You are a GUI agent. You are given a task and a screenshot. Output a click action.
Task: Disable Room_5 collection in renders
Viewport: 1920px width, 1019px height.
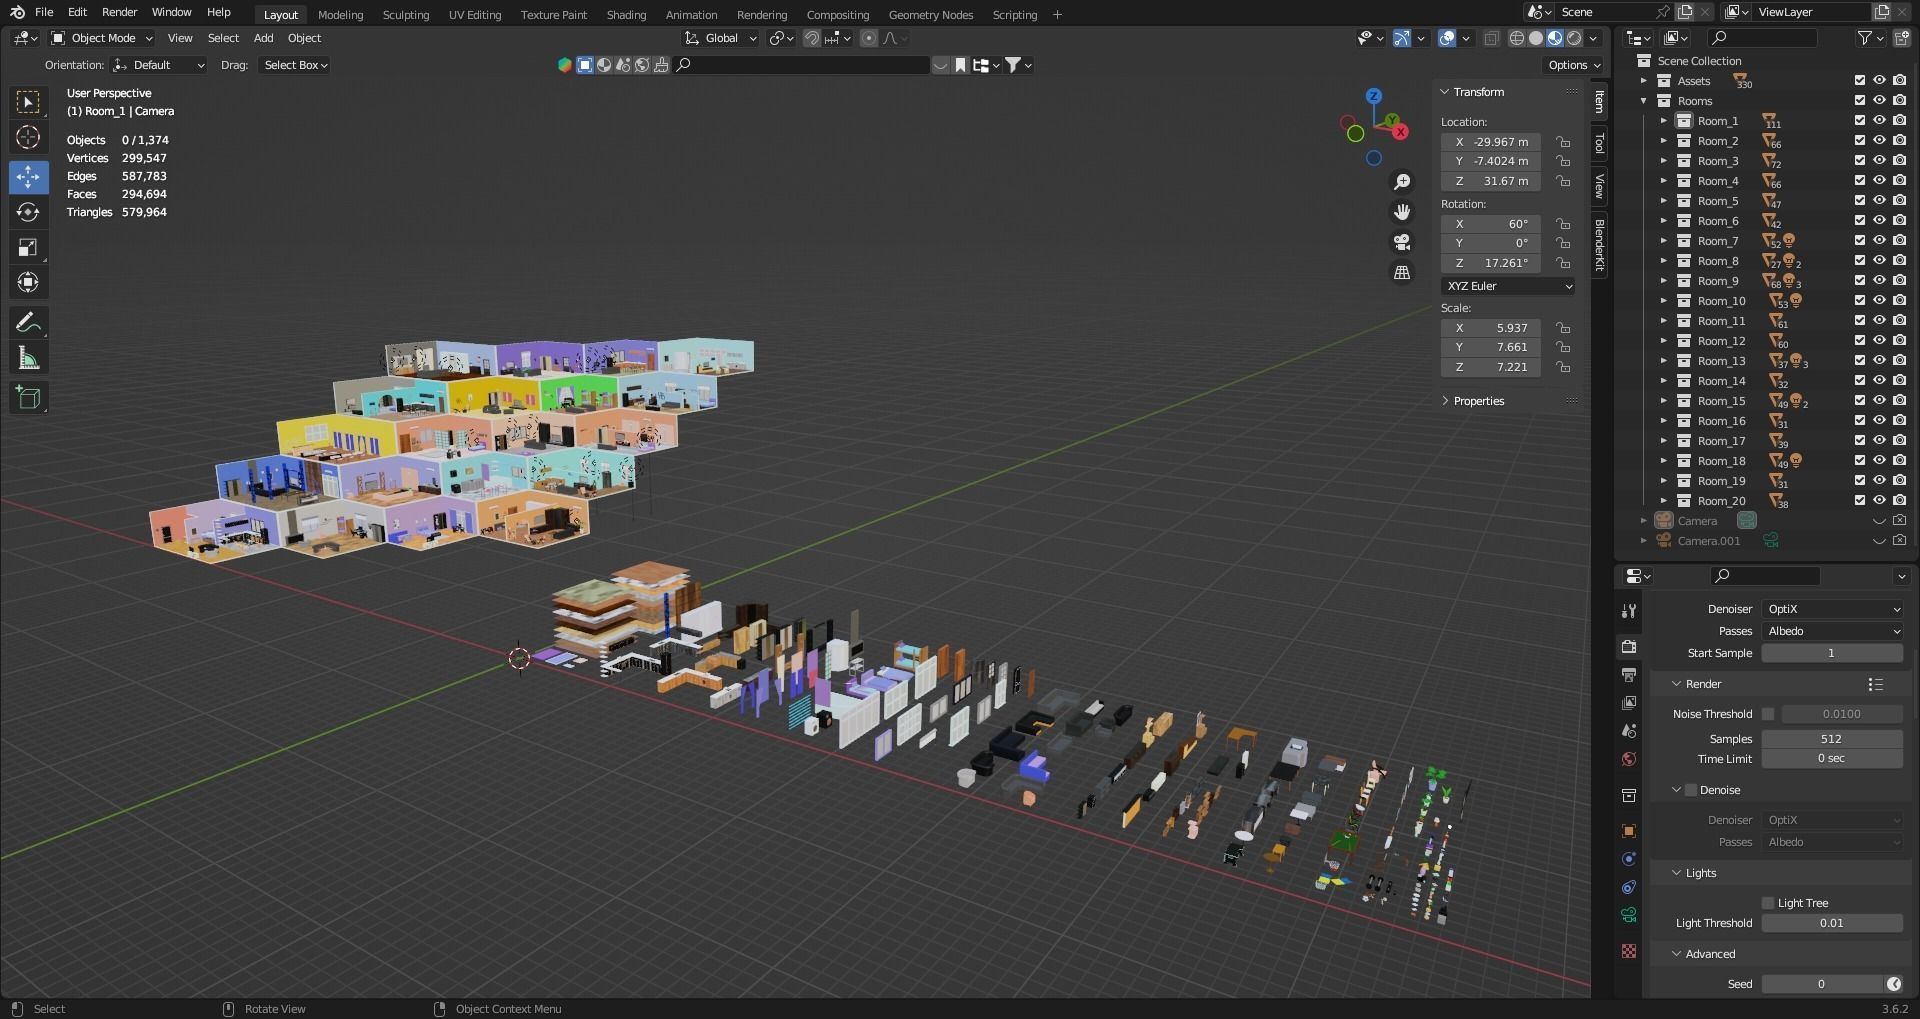click(x=1900, y=201)
